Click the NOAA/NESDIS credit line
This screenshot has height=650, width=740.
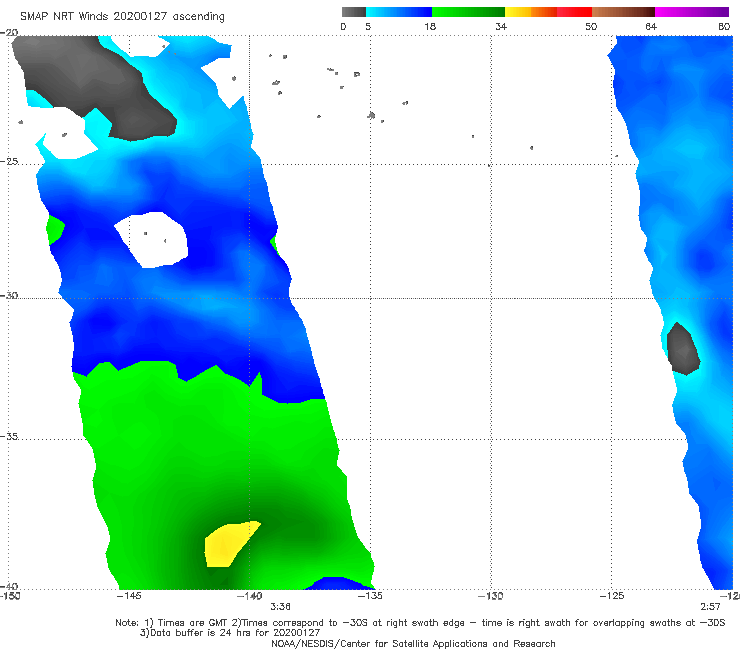pyautogui.click(x=413, y=643)
